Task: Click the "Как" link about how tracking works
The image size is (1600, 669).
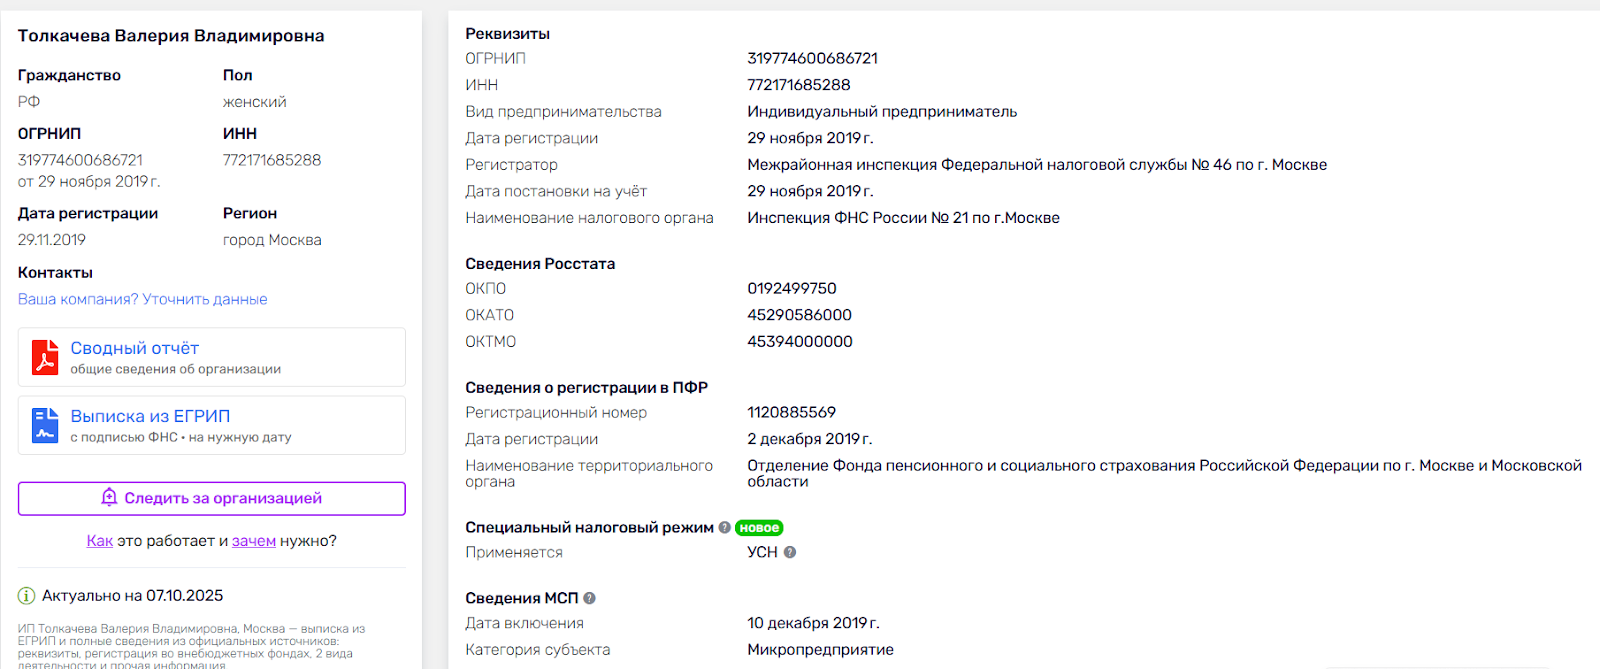Action: [99, 541]
